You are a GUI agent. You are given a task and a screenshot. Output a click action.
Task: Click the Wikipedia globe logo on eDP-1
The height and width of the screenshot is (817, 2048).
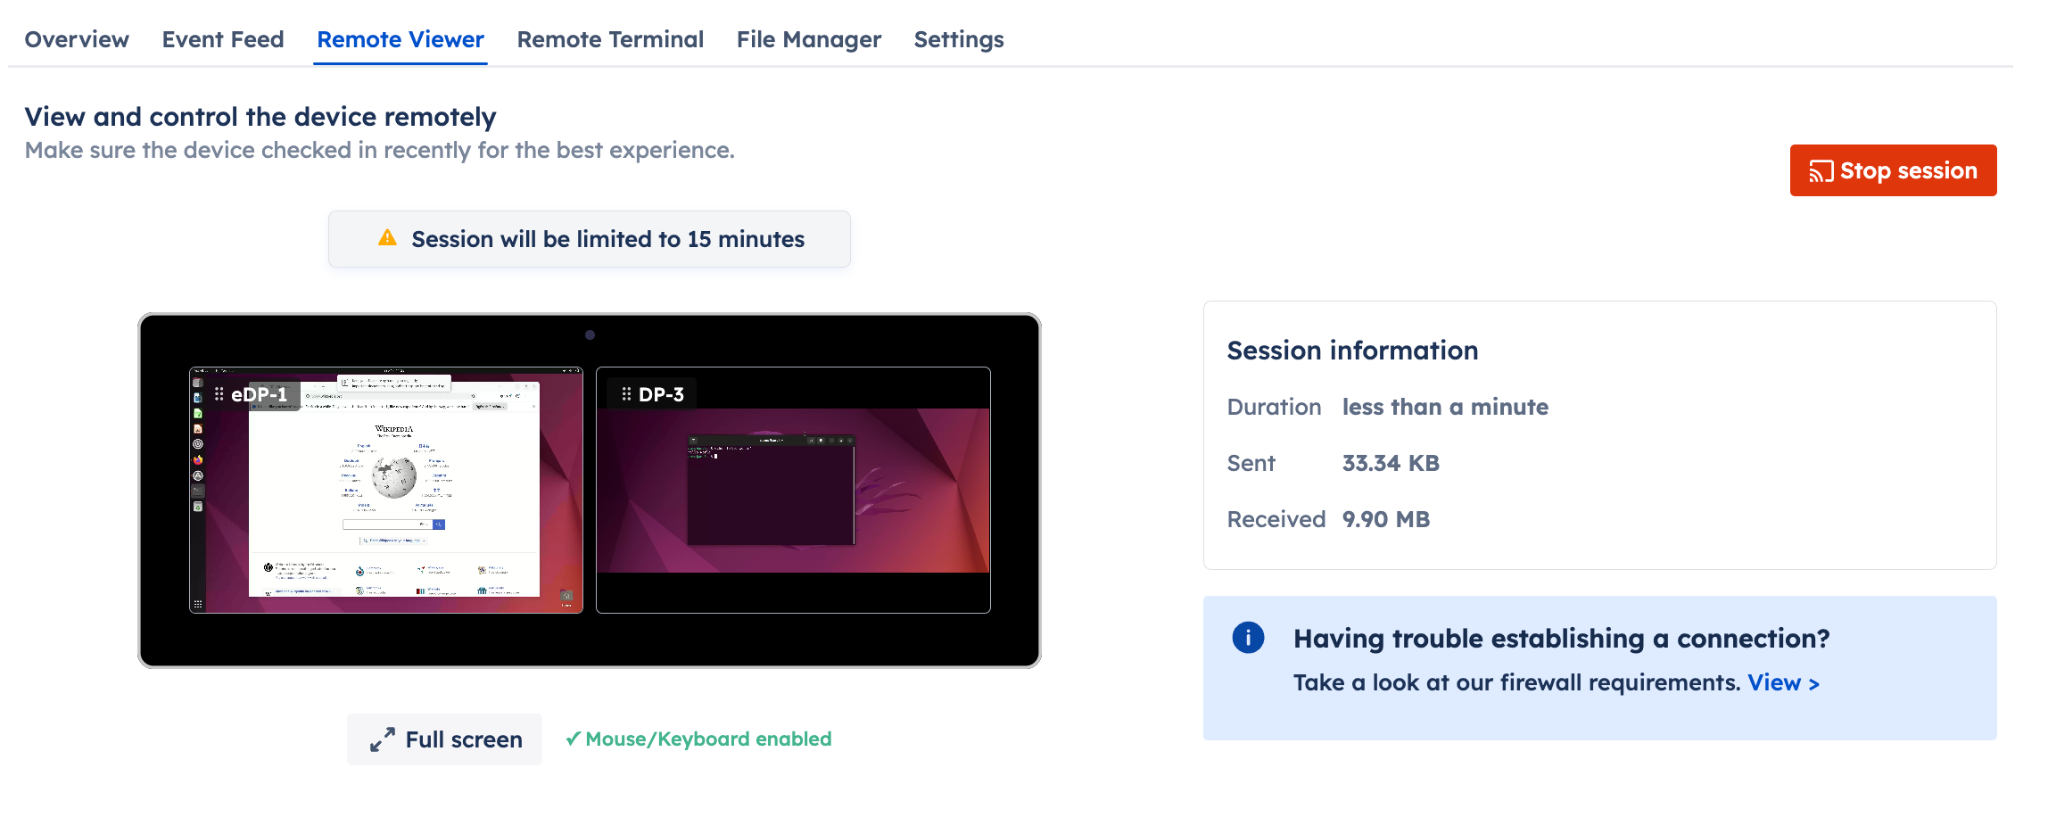click(394, 477)
